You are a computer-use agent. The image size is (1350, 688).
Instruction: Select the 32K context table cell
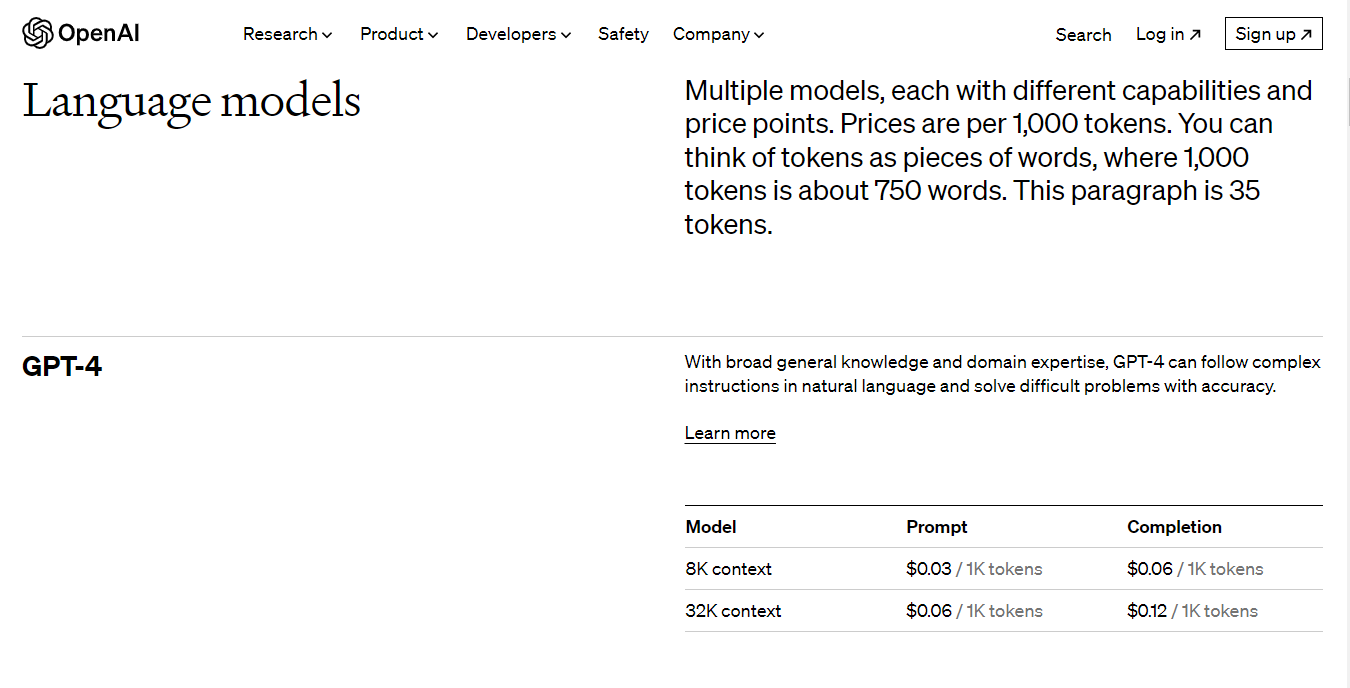(733, 611)
